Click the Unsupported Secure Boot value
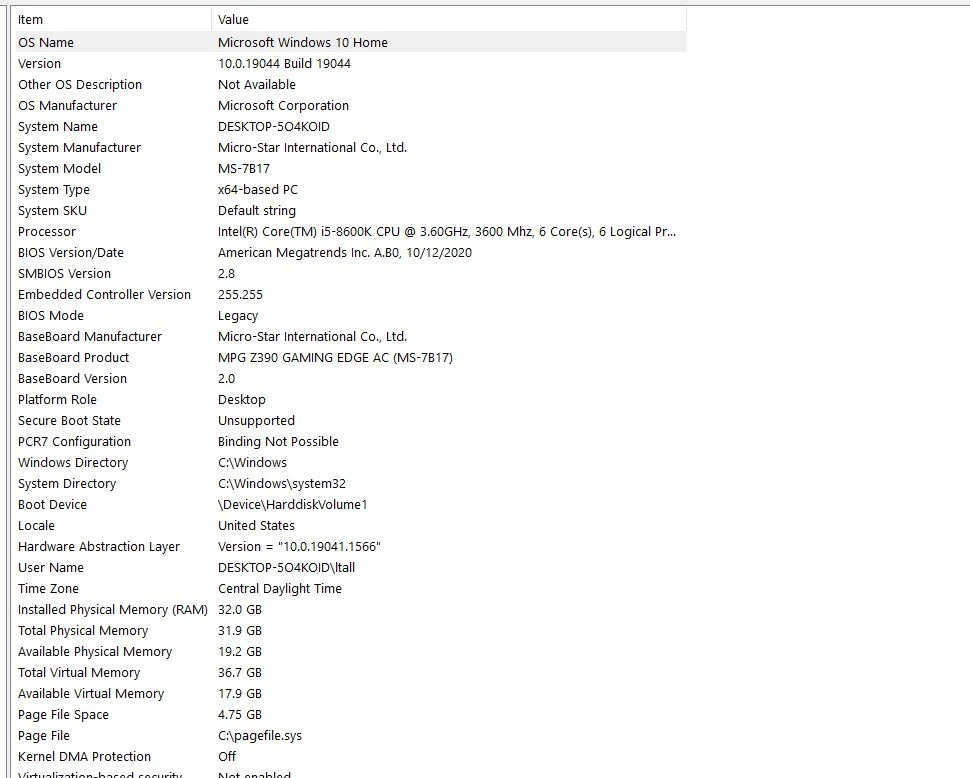Screen dimensions: 970x778 tap(256, 421)
